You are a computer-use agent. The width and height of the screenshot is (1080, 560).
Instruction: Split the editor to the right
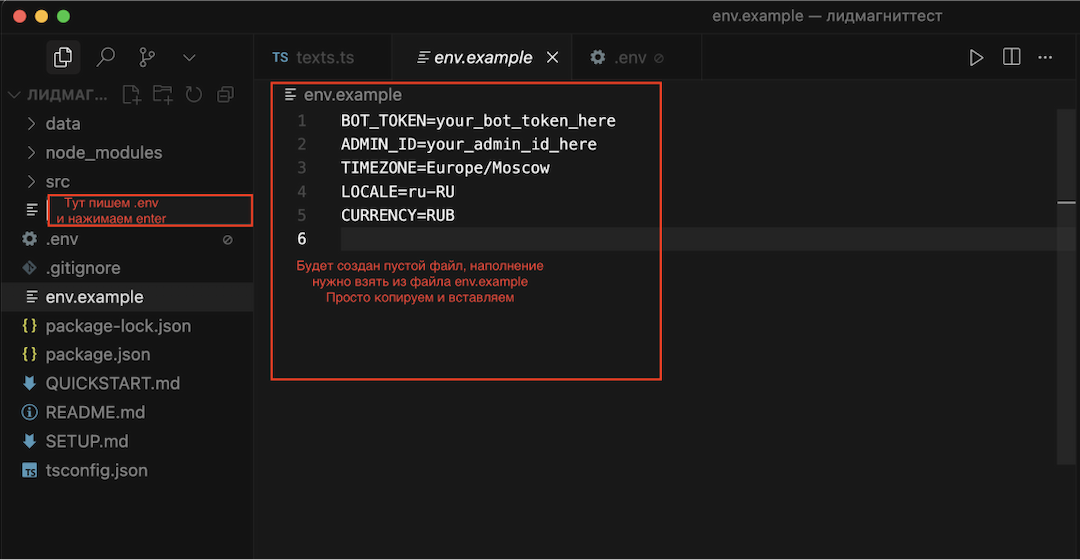click(1011, 58)
